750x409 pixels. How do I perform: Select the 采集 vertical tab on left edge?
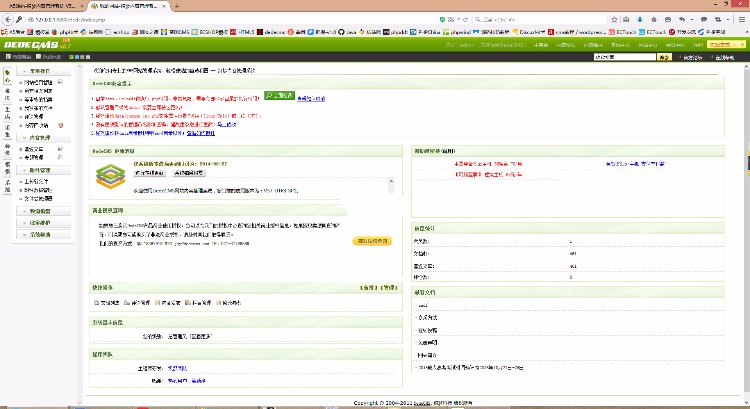click(7, 131)
